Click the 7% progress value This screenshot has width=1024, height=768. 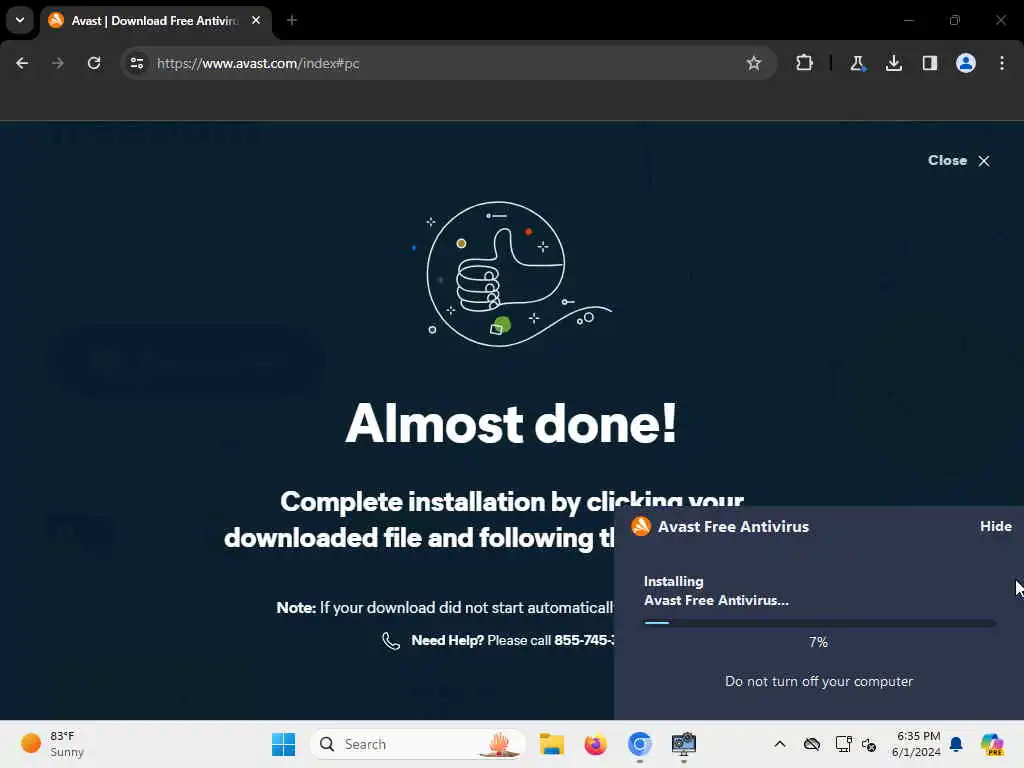(x=818, y=642)
